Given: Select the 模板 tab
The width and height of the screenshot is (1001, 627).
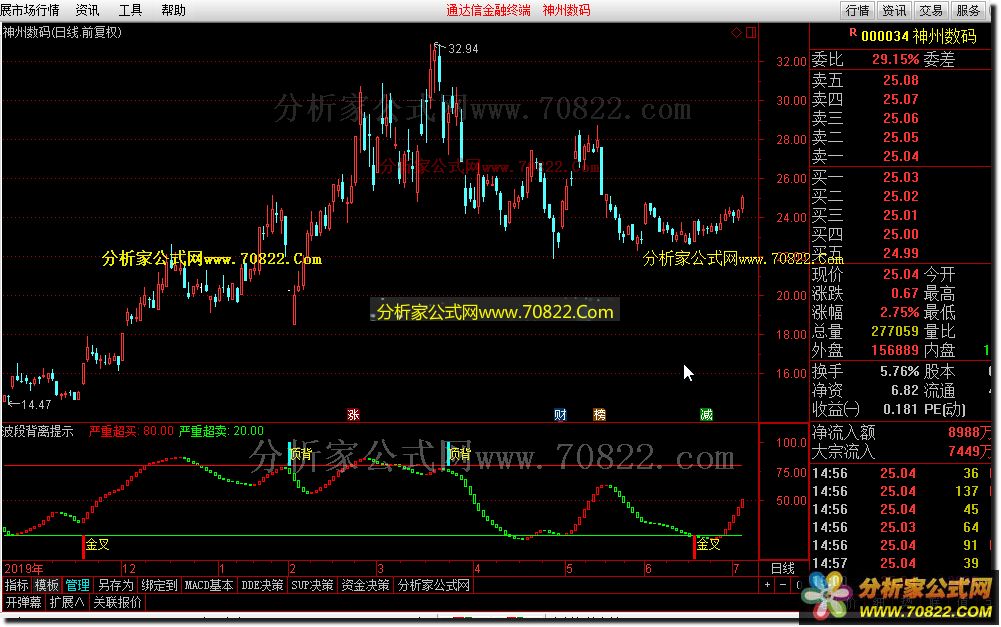Looking at the screenshot, I should pos(47,585).
